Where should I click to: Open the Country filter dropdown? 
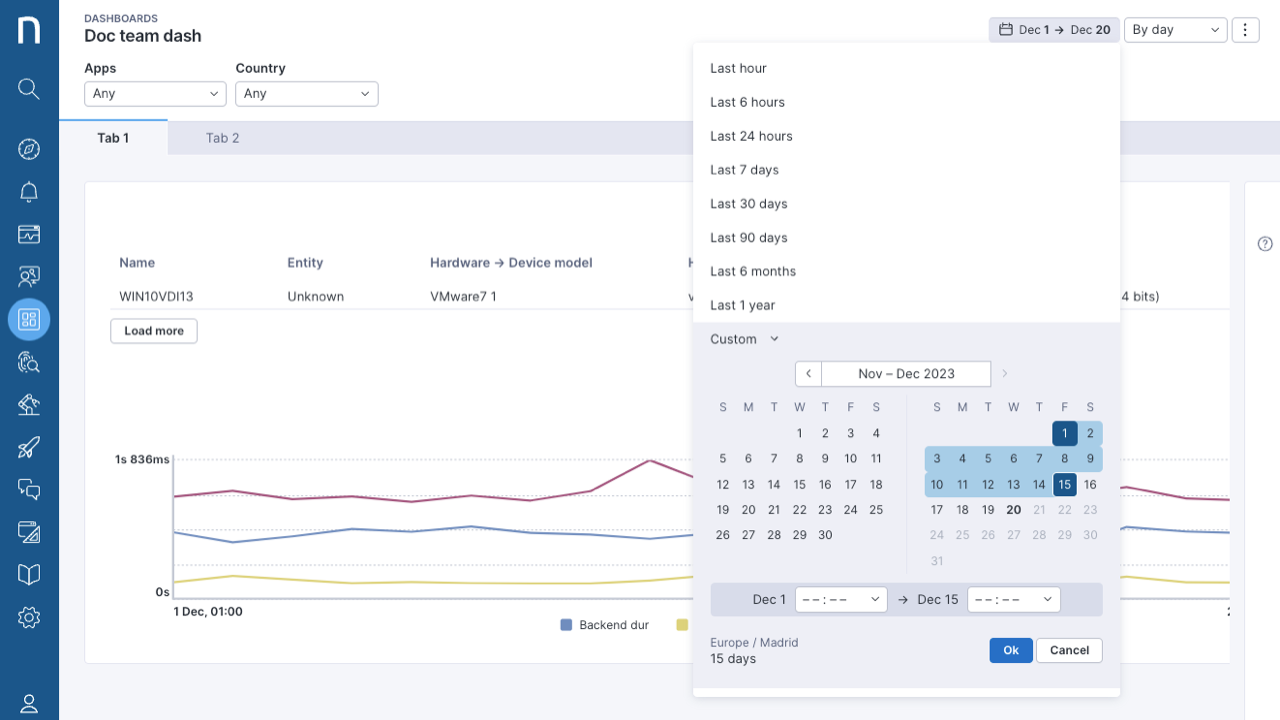pos(306,94)
